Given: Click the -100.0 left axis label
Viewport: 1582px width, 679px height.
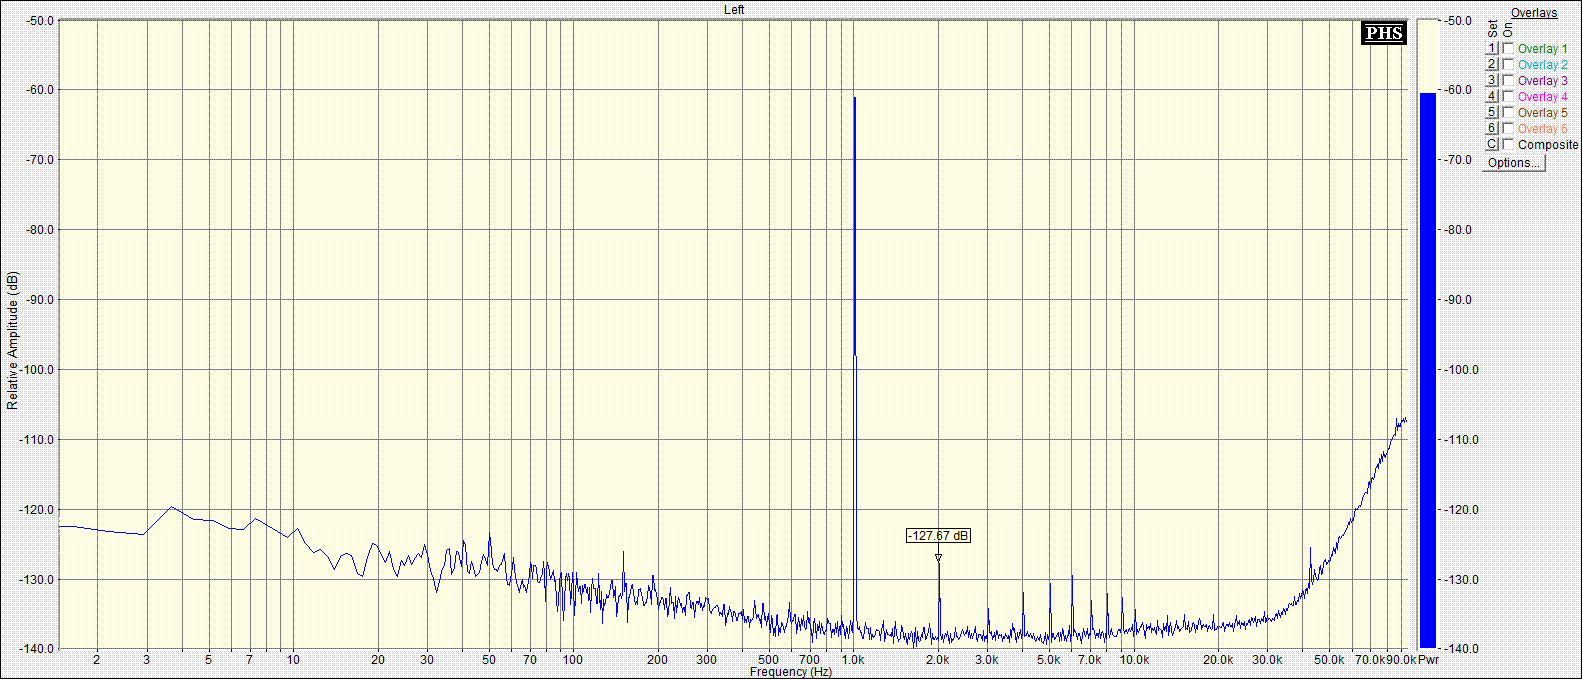Looking at the screenshot, I should click(x=36, y=370).
